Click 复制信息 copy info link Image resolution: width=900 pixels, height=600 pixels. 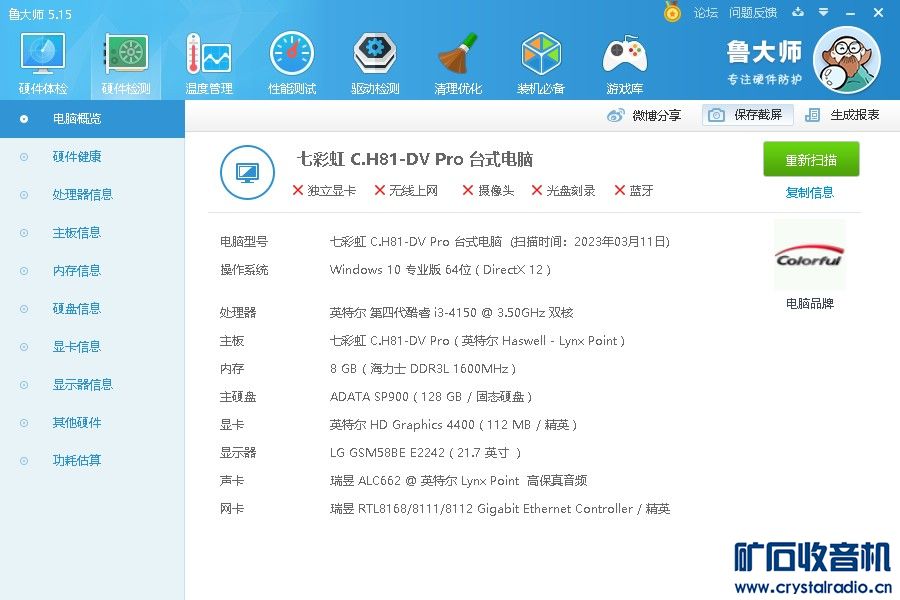click(810, 192)
